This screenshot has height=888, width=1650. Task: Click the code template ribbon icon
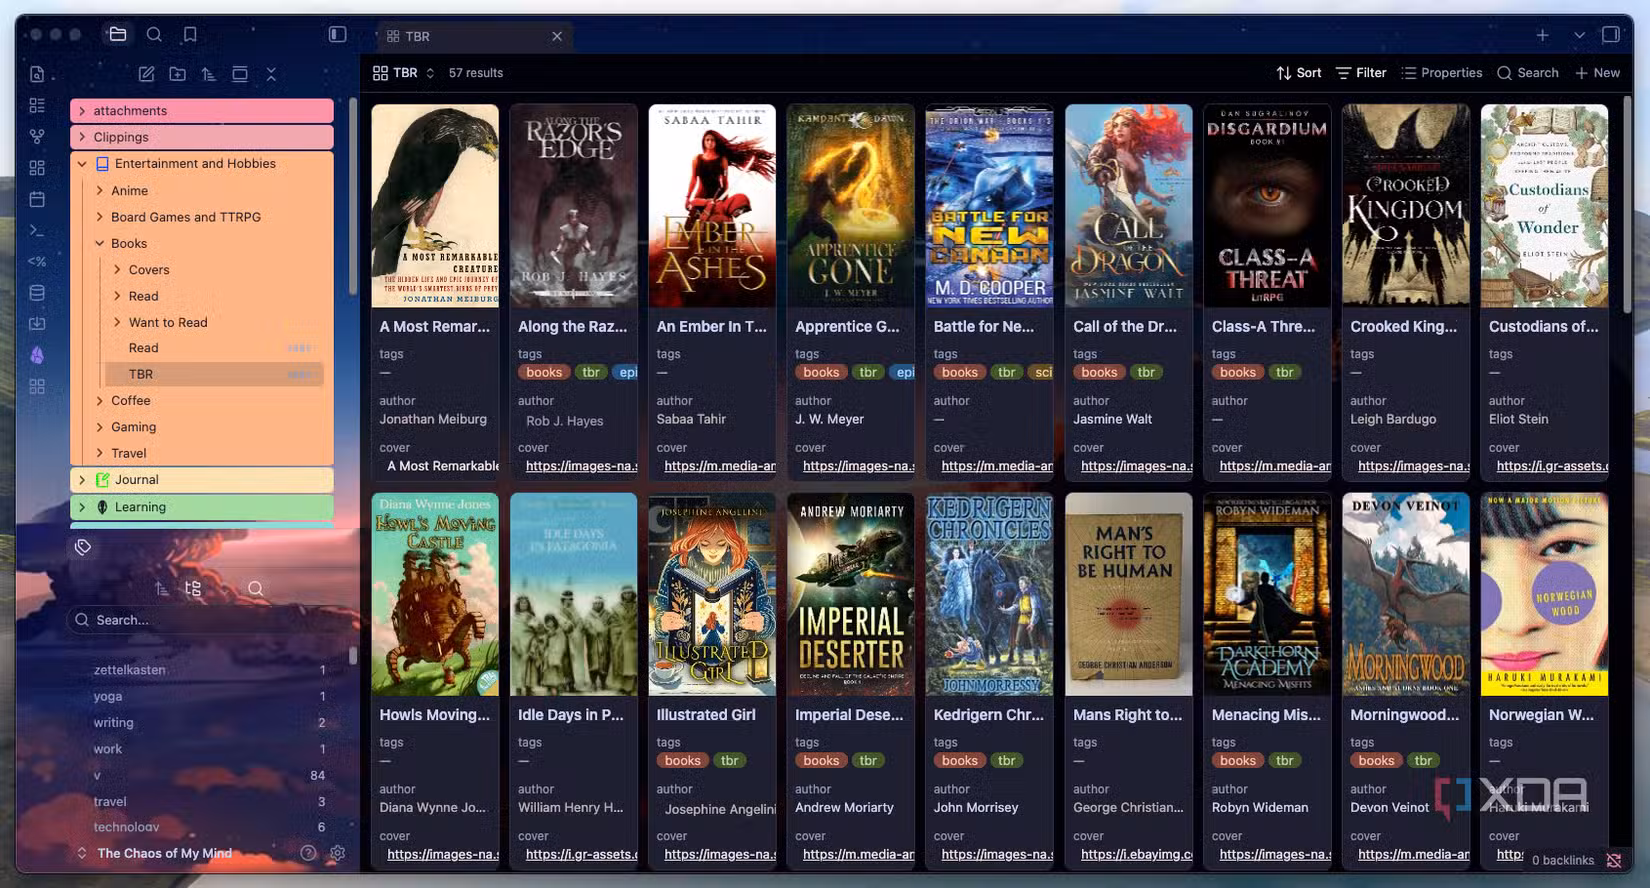[37, 261]
